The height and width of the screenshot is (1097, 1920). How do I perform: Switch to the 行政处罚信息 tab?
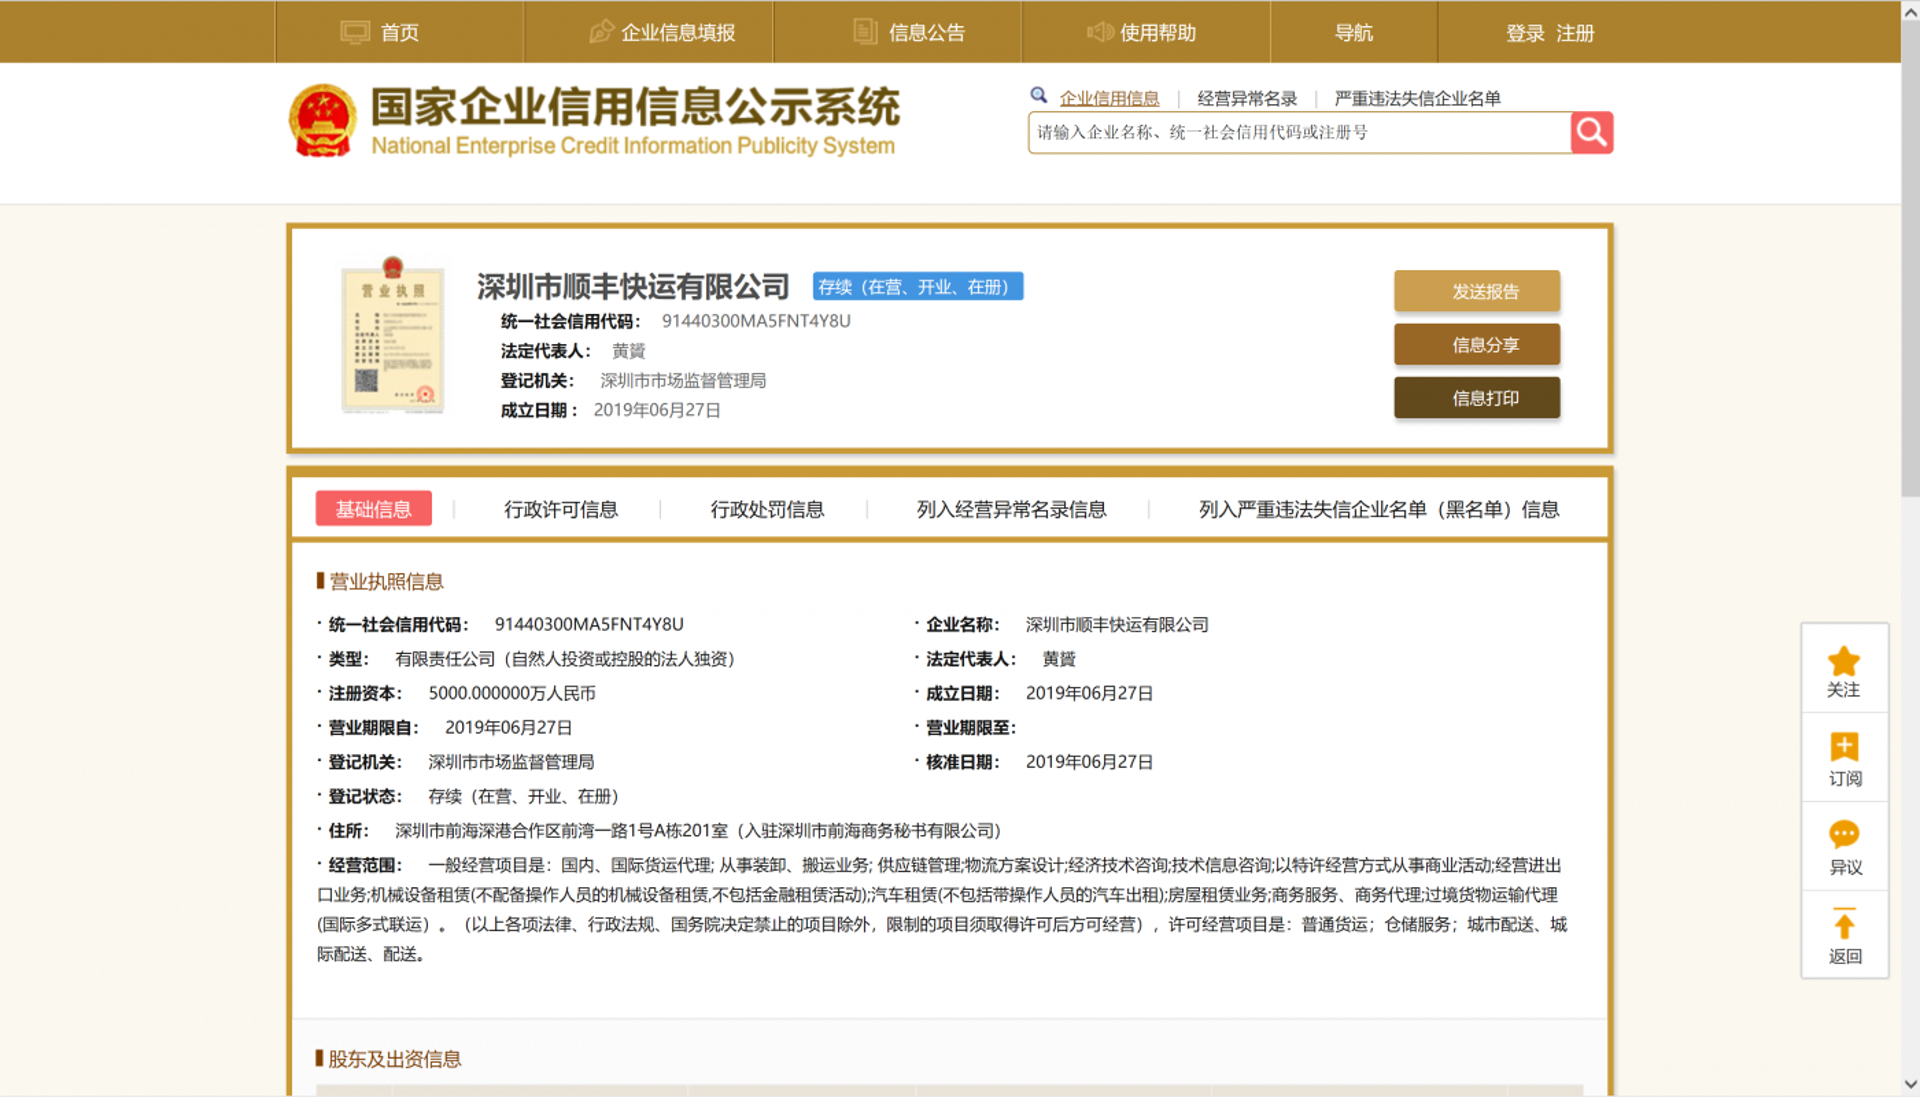[767, 509]
